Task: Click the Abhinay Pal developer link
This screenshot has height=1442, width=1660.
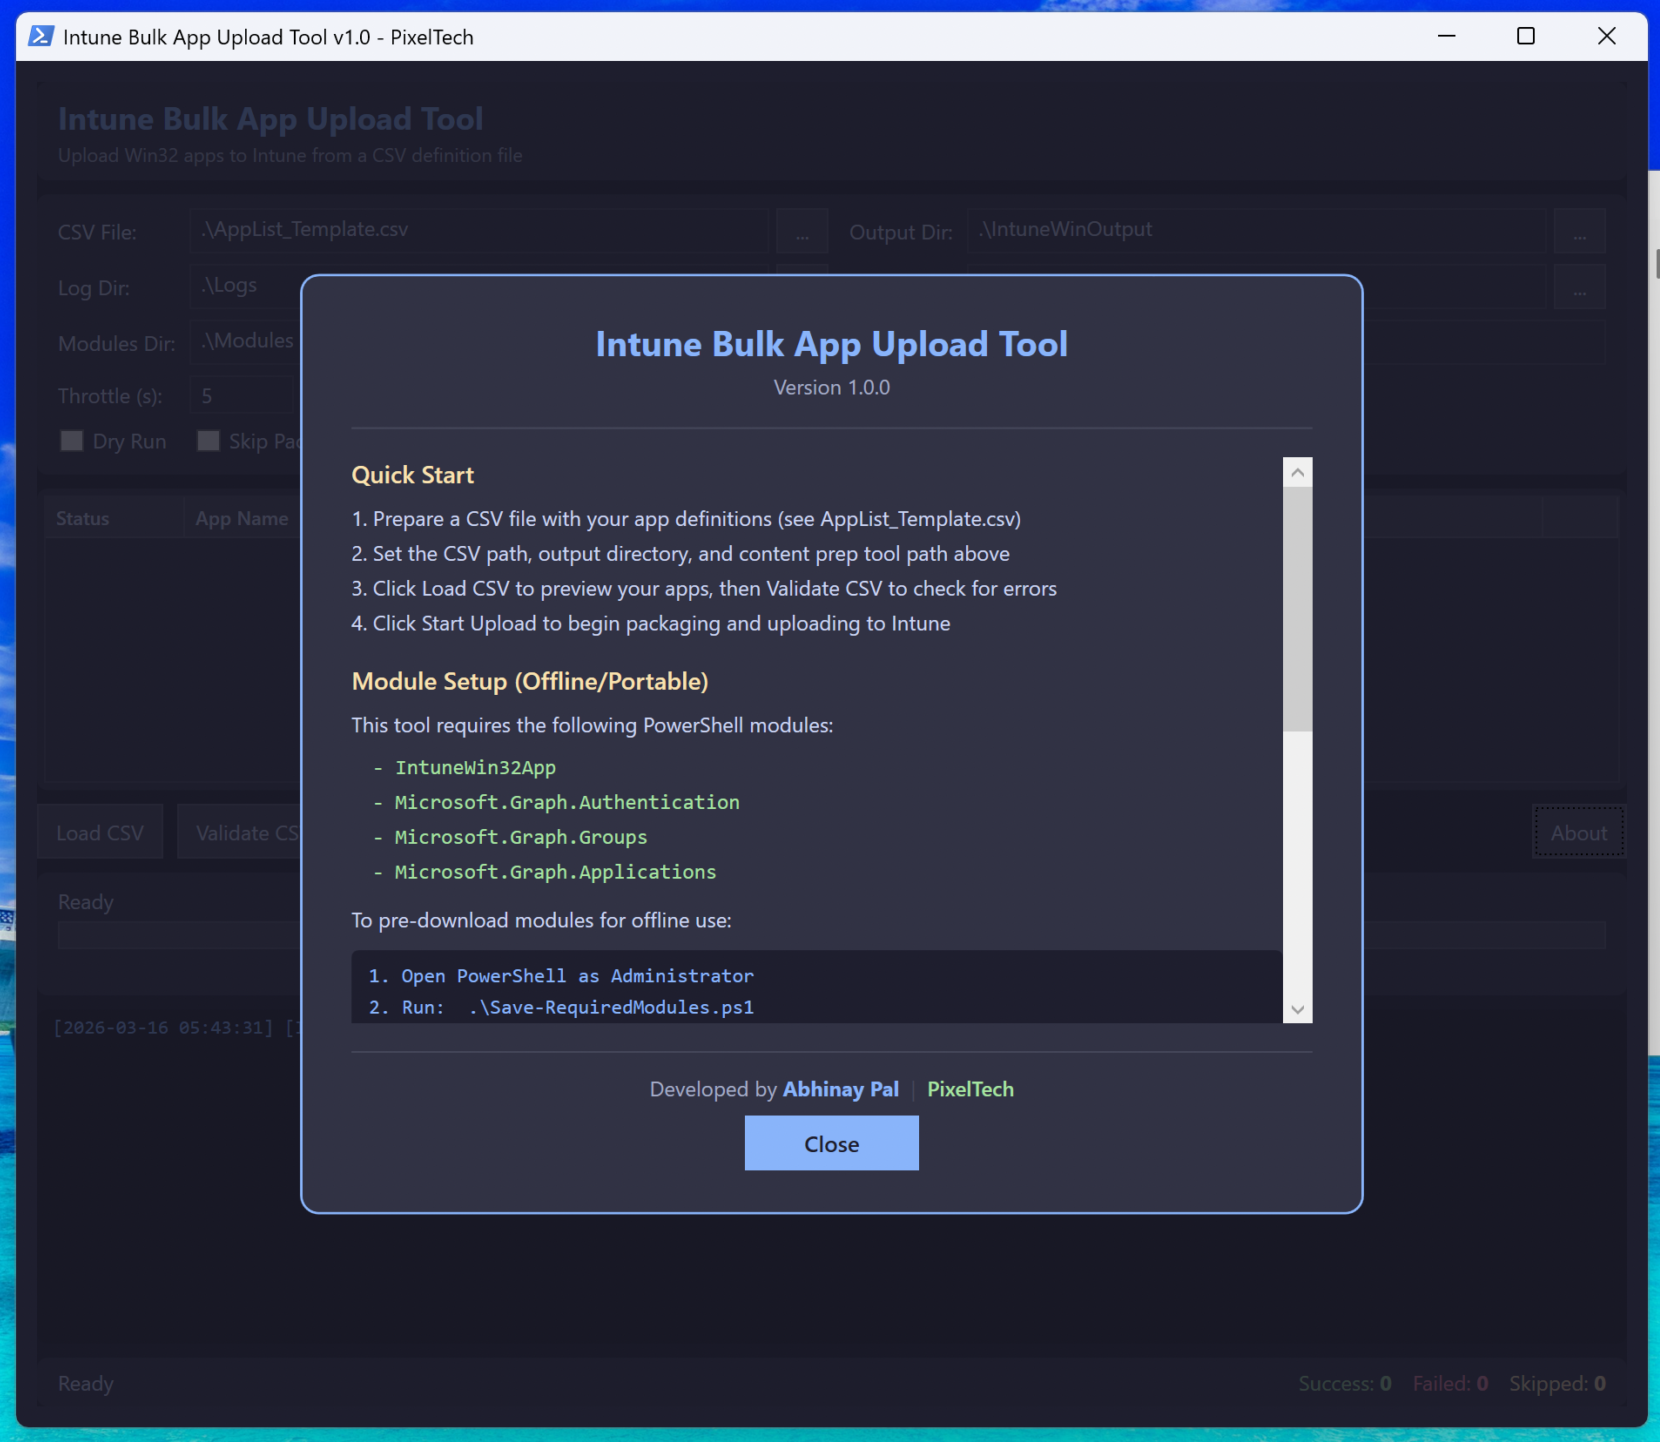Action: tap(840, 1089)
